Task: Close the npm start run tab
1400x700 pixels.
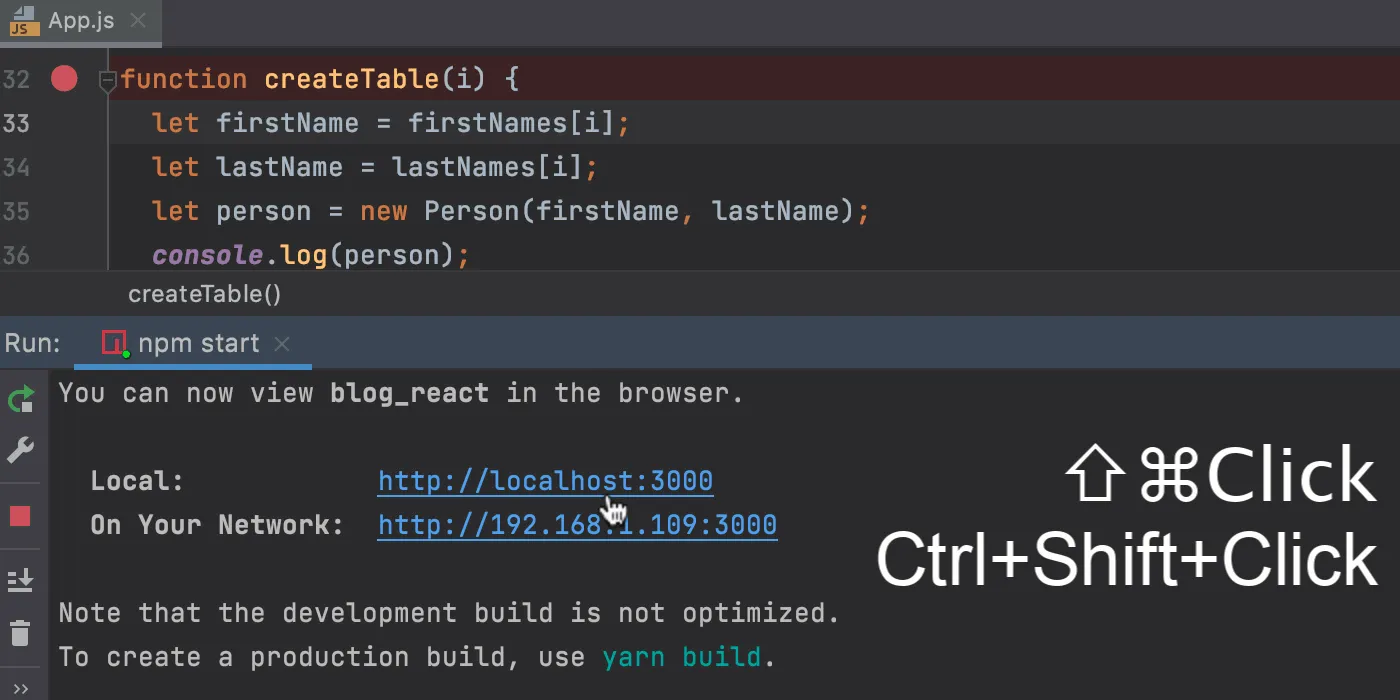Action: (x=282, y=344)
